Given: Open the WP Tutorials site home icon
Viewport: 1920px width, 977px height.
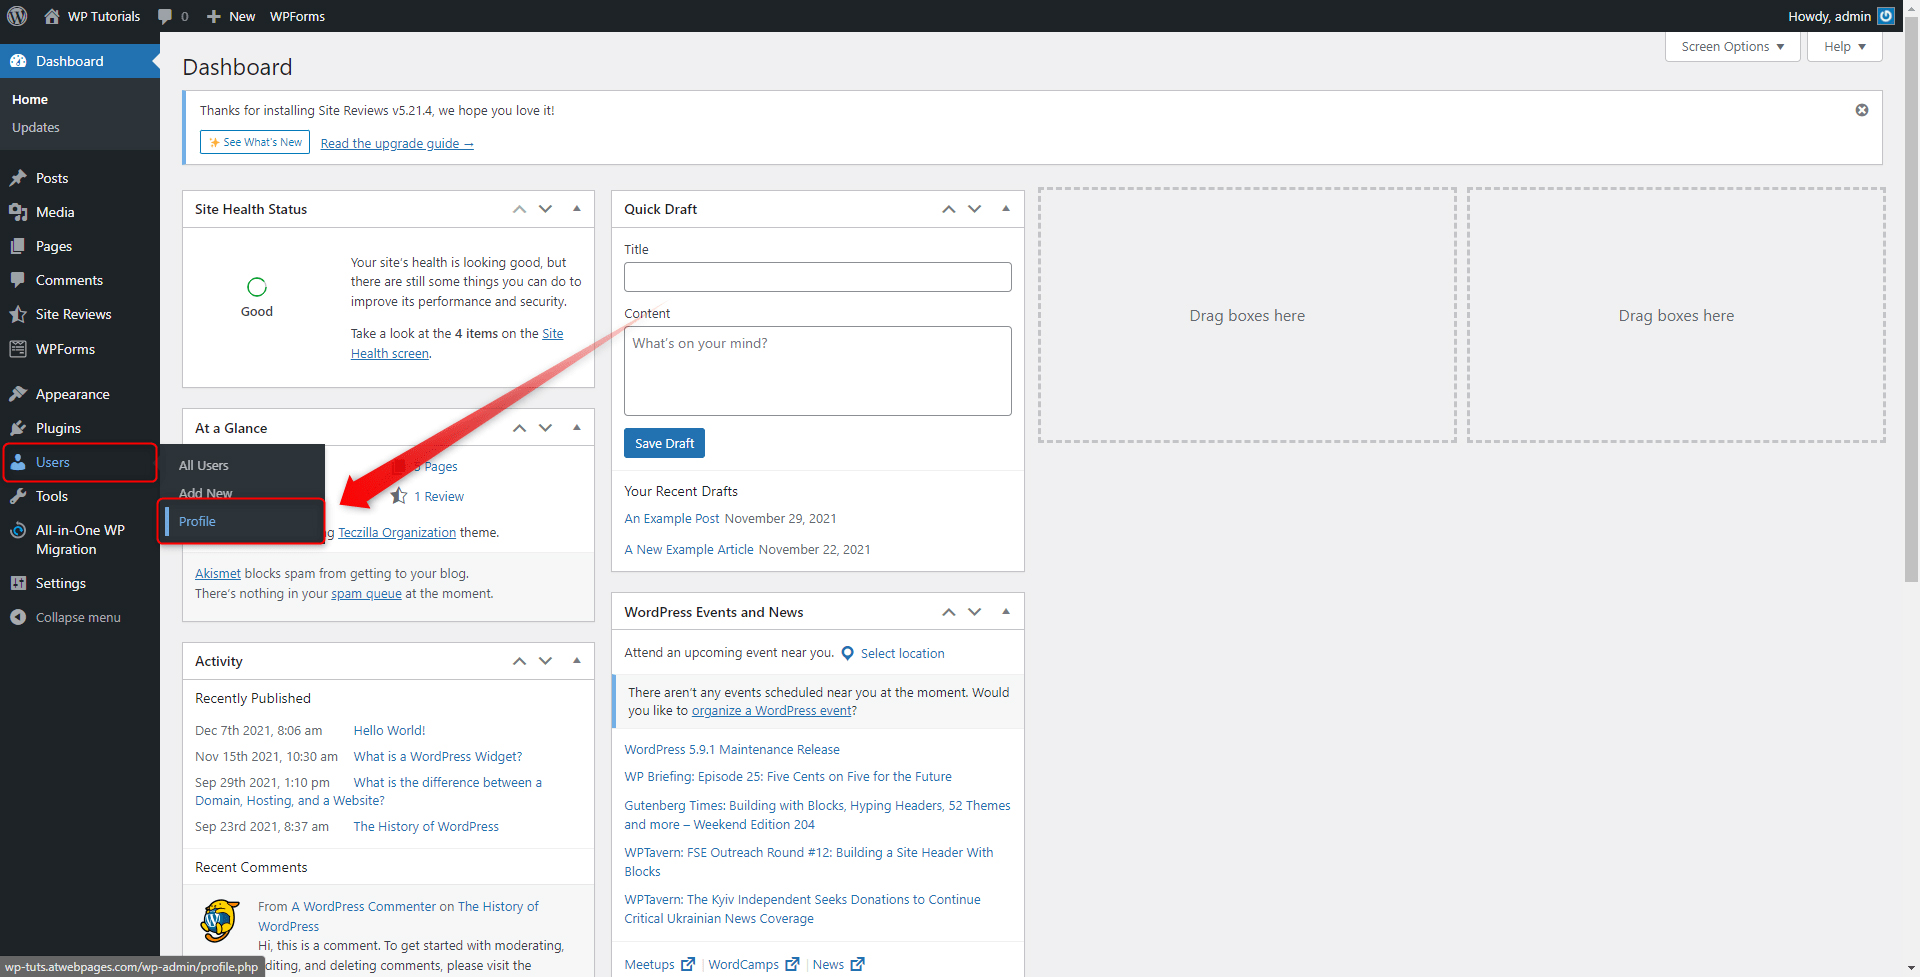Looking at the screenshot, I should [x=52, y=16].
